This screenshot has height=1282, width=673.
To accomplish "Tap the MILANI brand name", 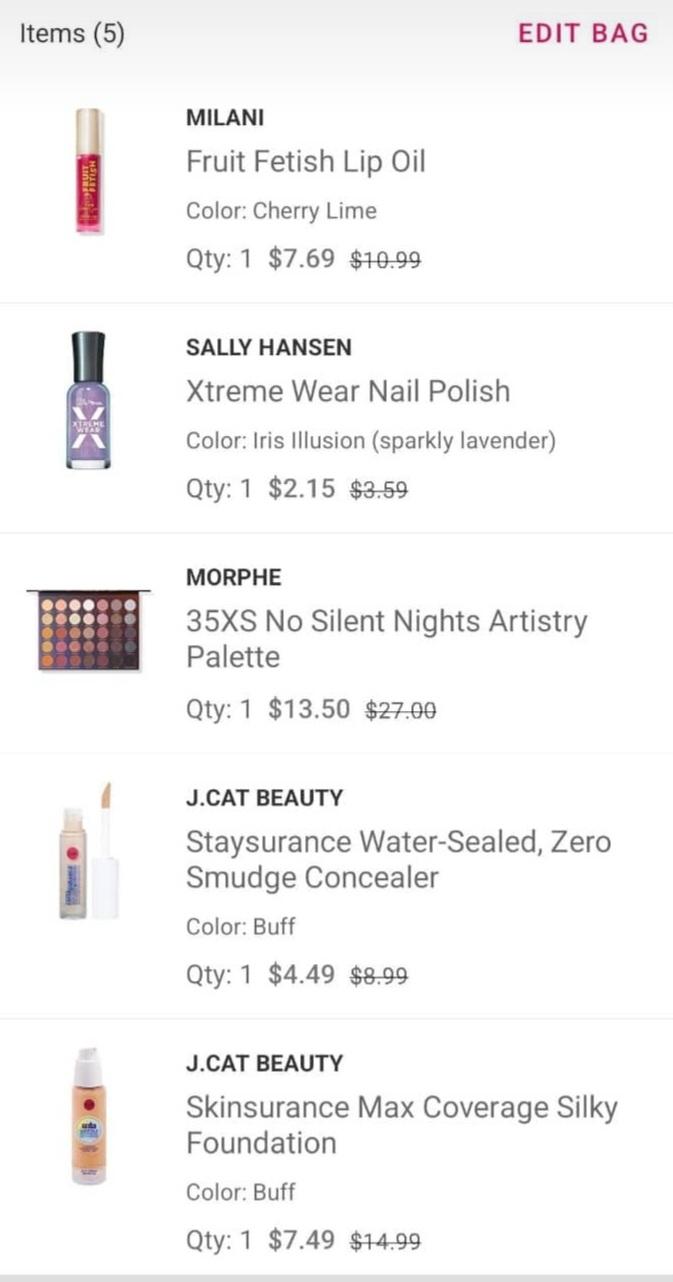I will 225,118.
